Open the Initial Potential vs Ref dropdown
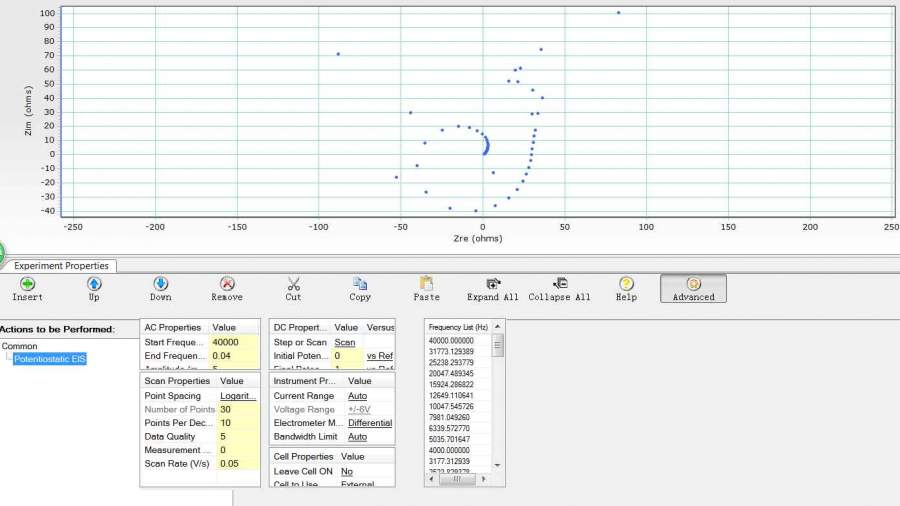 [379, 356]
